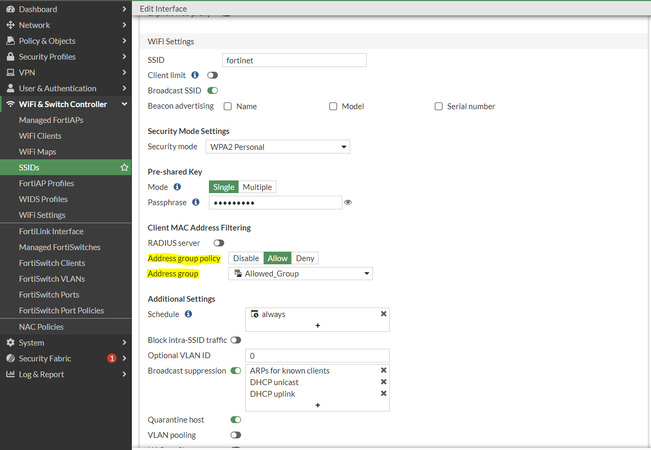Collapse the WiFi & Switch Controller menu
Screen dimensions: 651x450
point(124,104)
